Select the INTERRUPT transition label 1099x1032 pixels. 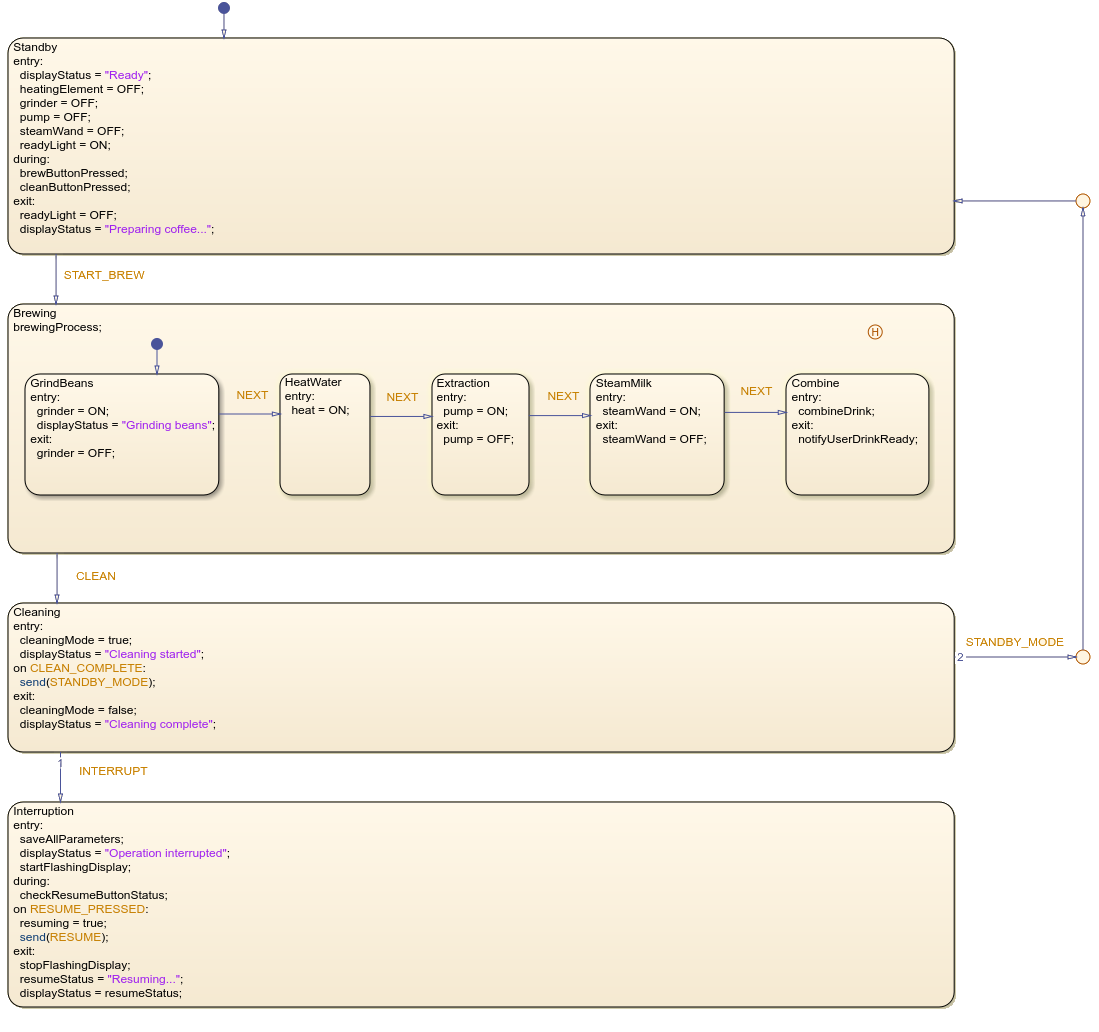113,771
